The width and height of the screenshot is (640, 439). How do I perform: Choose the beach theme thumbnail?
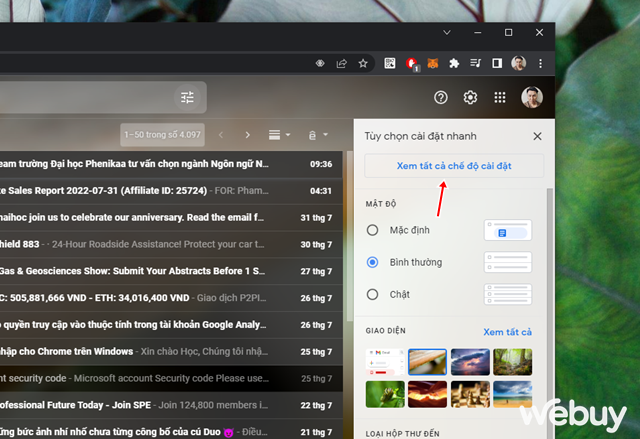pos(513,395)
